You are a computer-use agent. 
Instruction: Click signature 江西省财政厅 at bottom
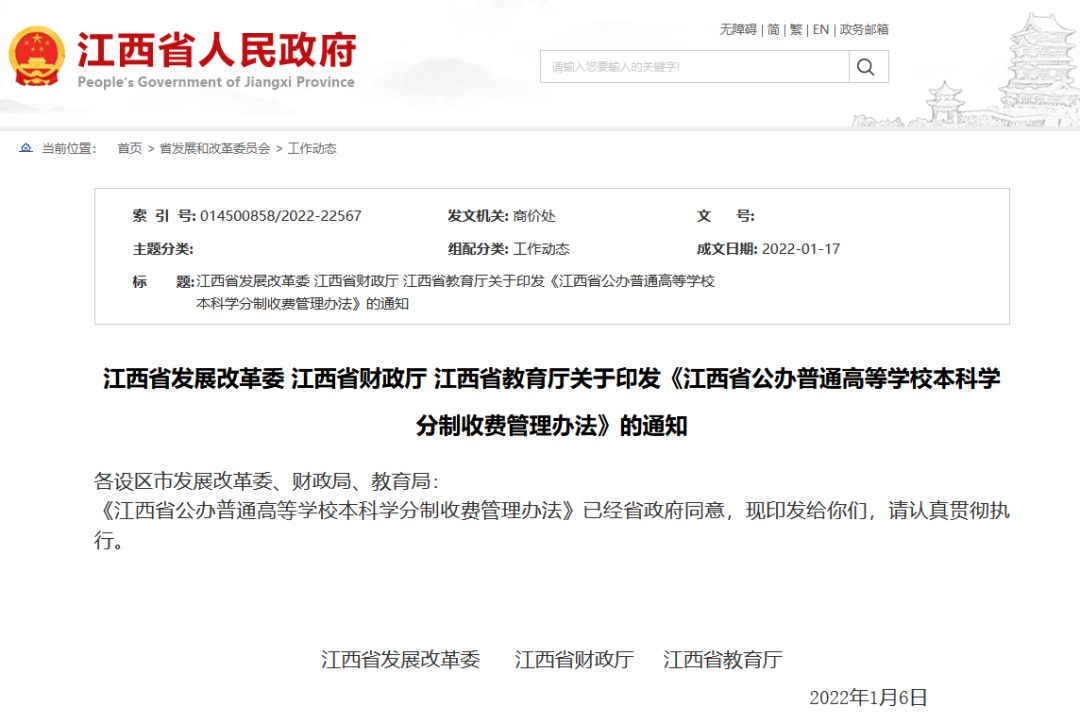(x=574, y=660)
